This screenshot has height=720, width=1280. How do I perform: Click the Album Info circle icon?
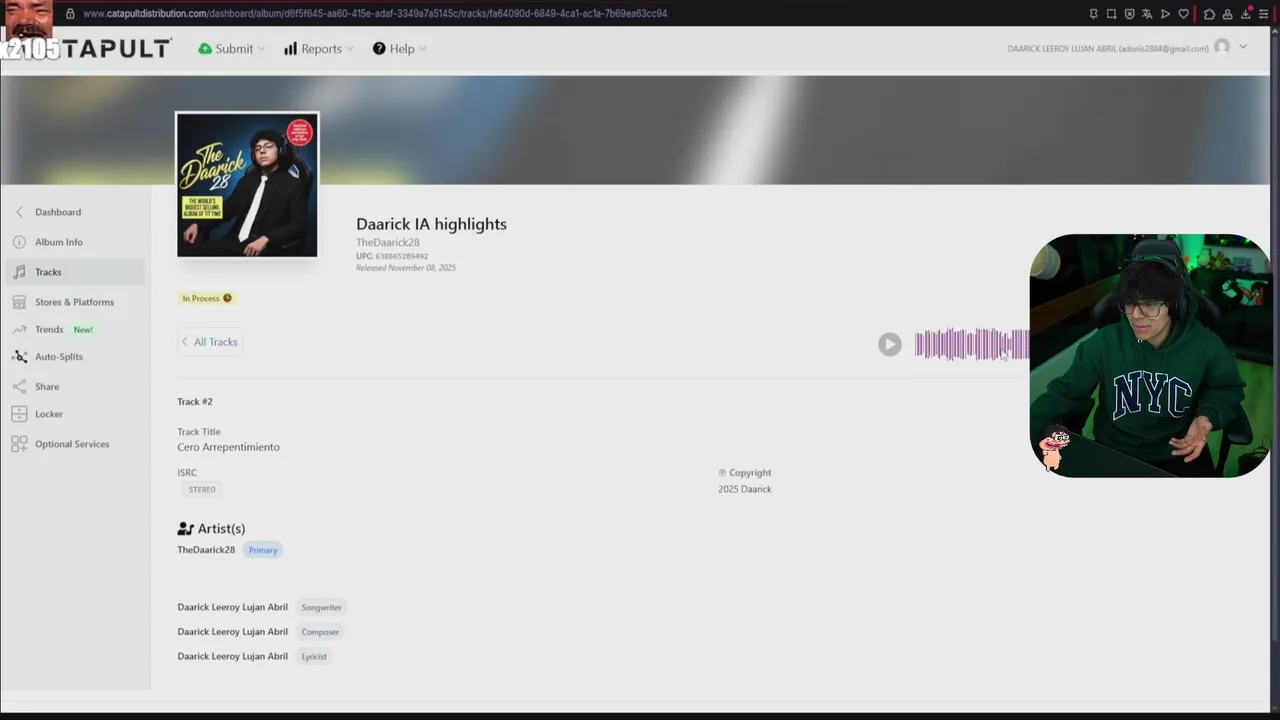19,242
